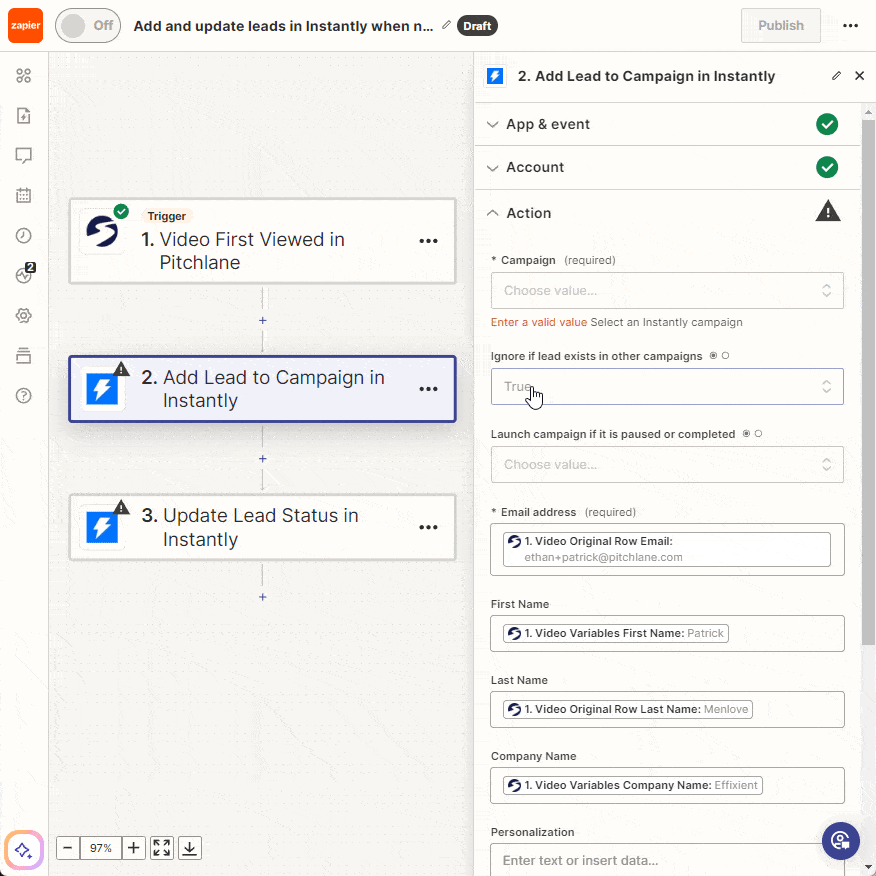Add a step between steps 2 and 3
Viewport: 876px width, 876px height.
263,459
